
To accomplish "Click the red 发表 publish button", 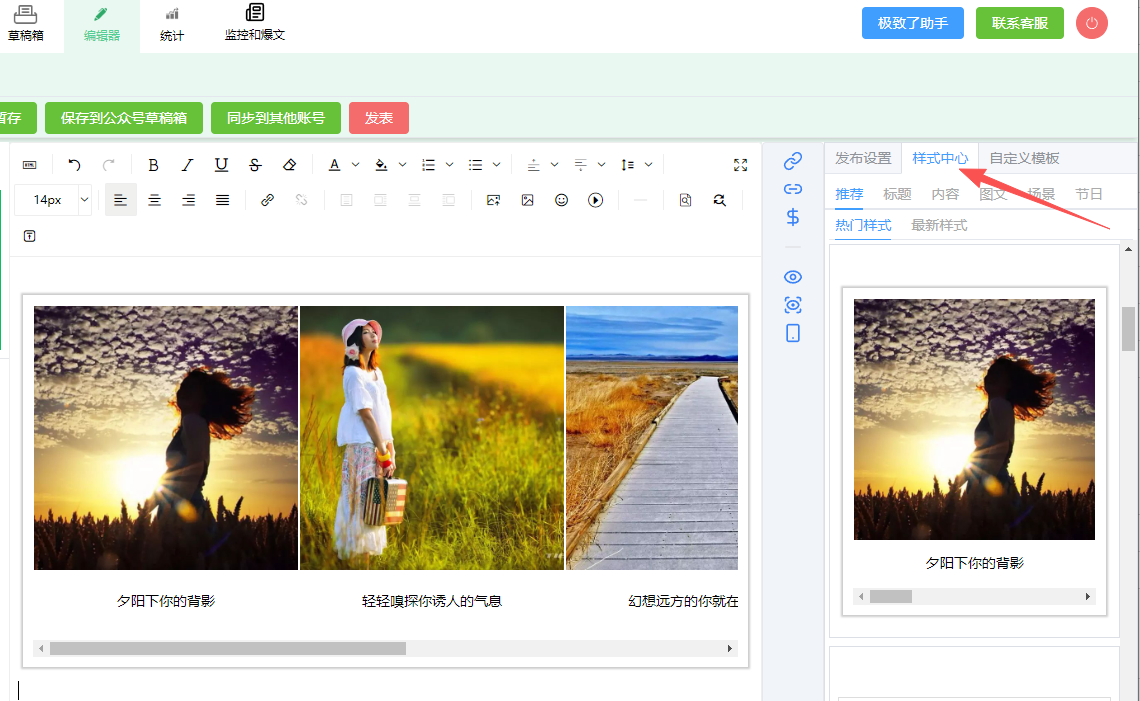I will (x=379, y=118).
